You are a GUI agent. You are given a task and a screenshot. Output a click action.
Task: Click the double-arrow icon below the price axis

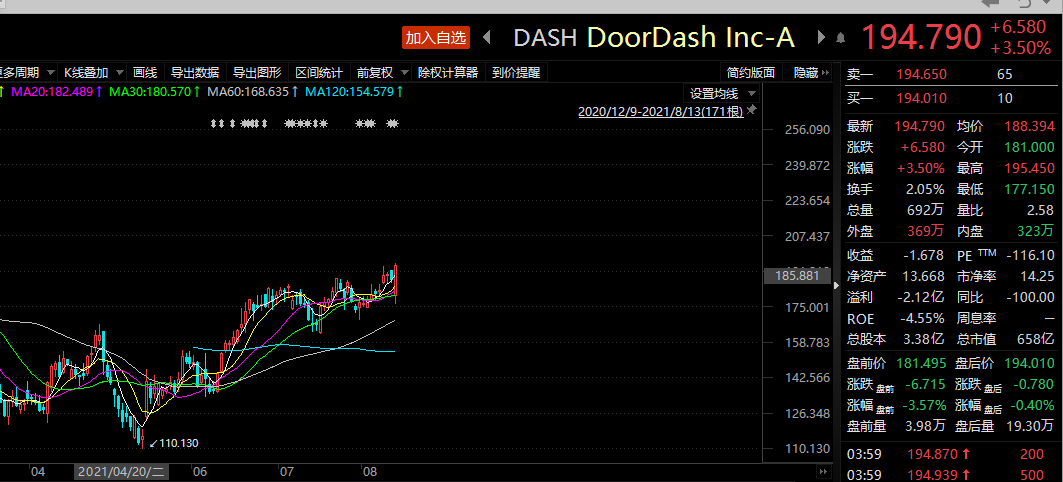click(x=824, y=470)
